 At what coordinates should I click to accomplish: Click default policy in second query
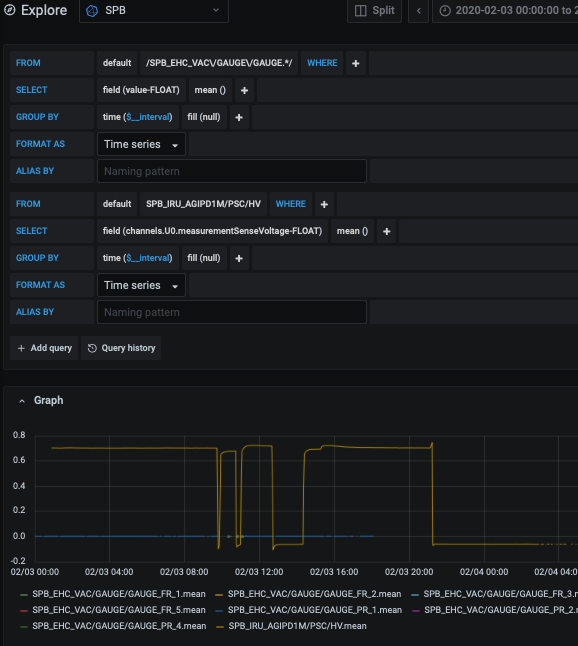117,204
